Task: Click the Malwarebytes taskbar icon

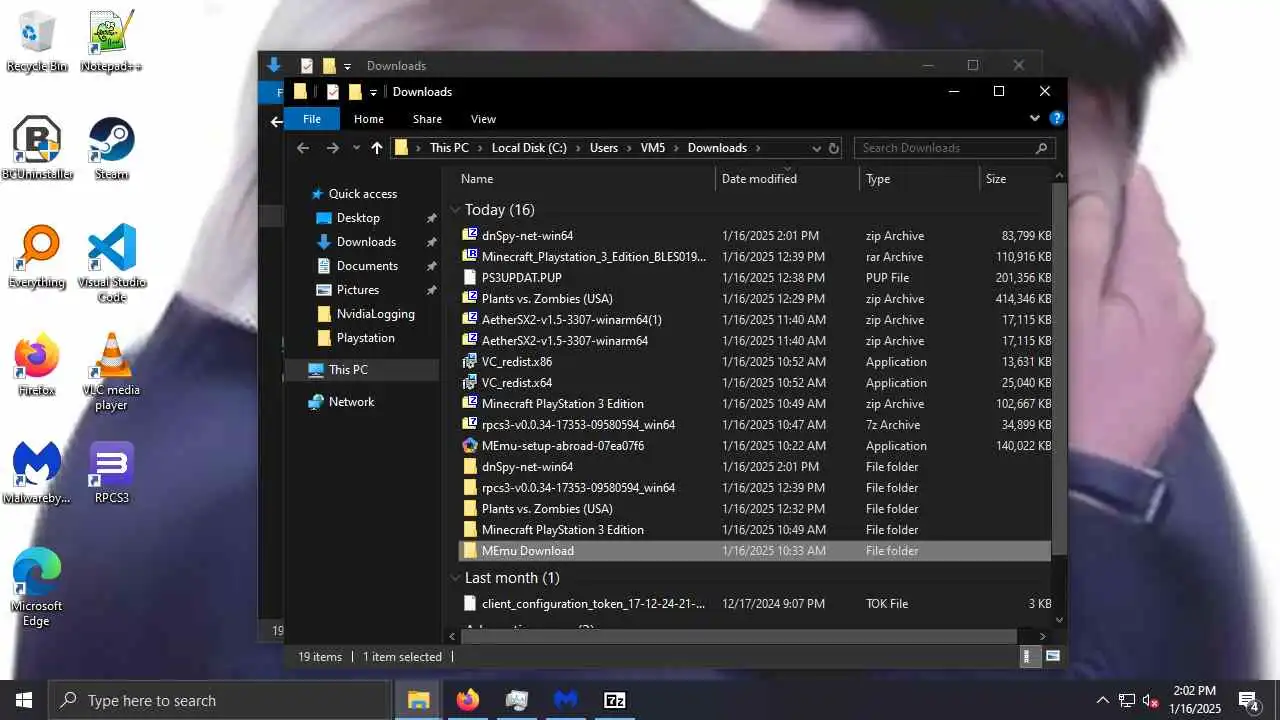Action: [x=566, y=700]
